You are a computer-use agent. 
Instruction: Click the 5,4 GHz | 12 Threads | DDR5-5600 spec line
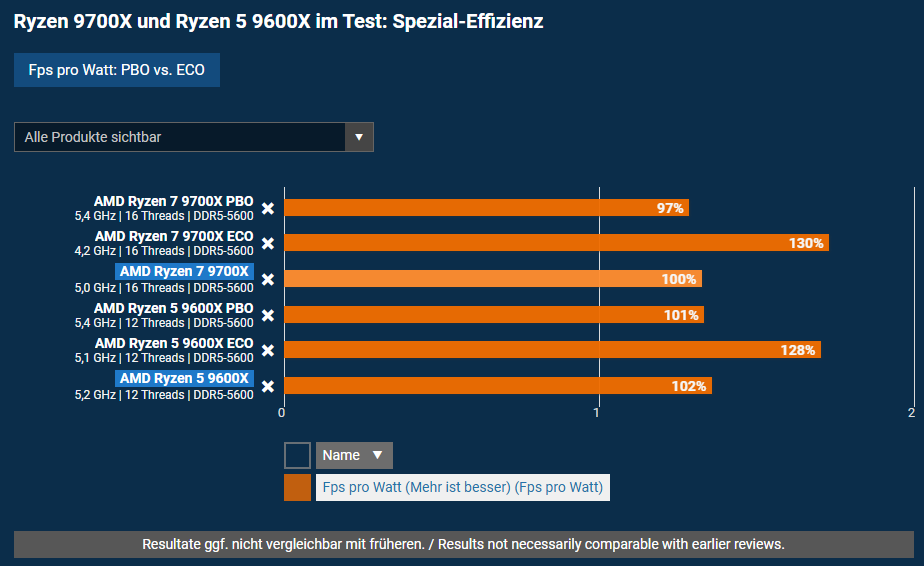164,323
